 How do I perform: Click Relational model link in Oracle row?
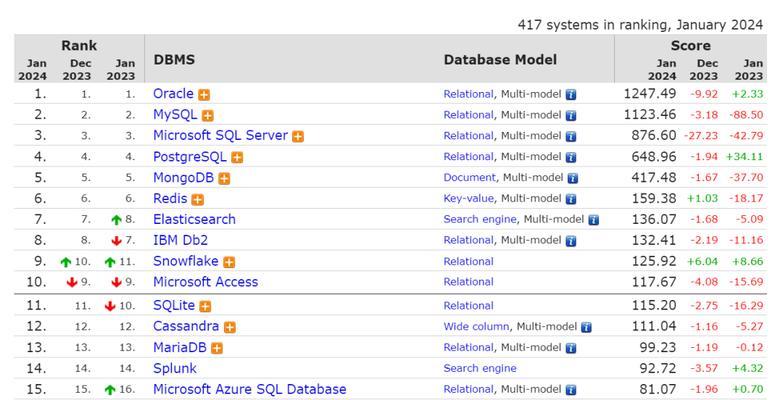click(468, 94)
